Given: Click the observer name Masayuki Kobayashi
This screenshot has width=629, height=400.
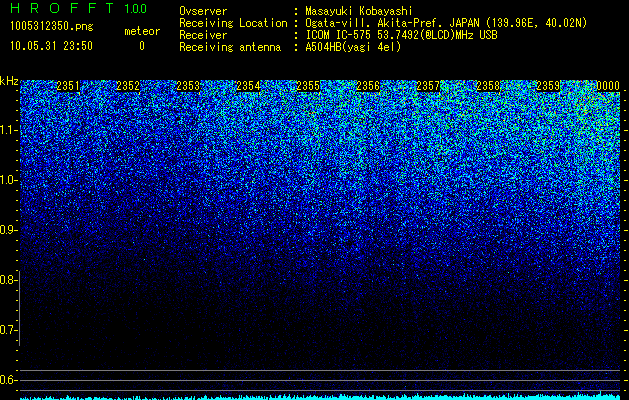Looking at the screenshot, I should pyautogui.click(x=359, y=11).
